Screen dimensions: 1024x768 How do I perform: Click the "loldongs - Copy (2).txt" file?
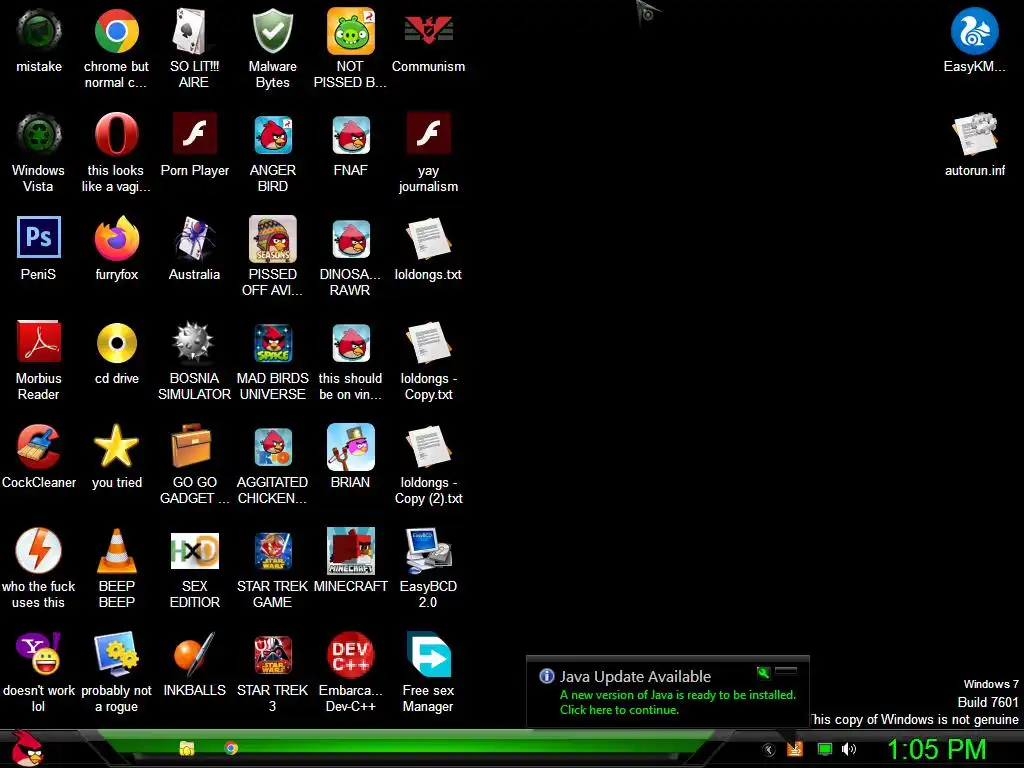[428, 447]
